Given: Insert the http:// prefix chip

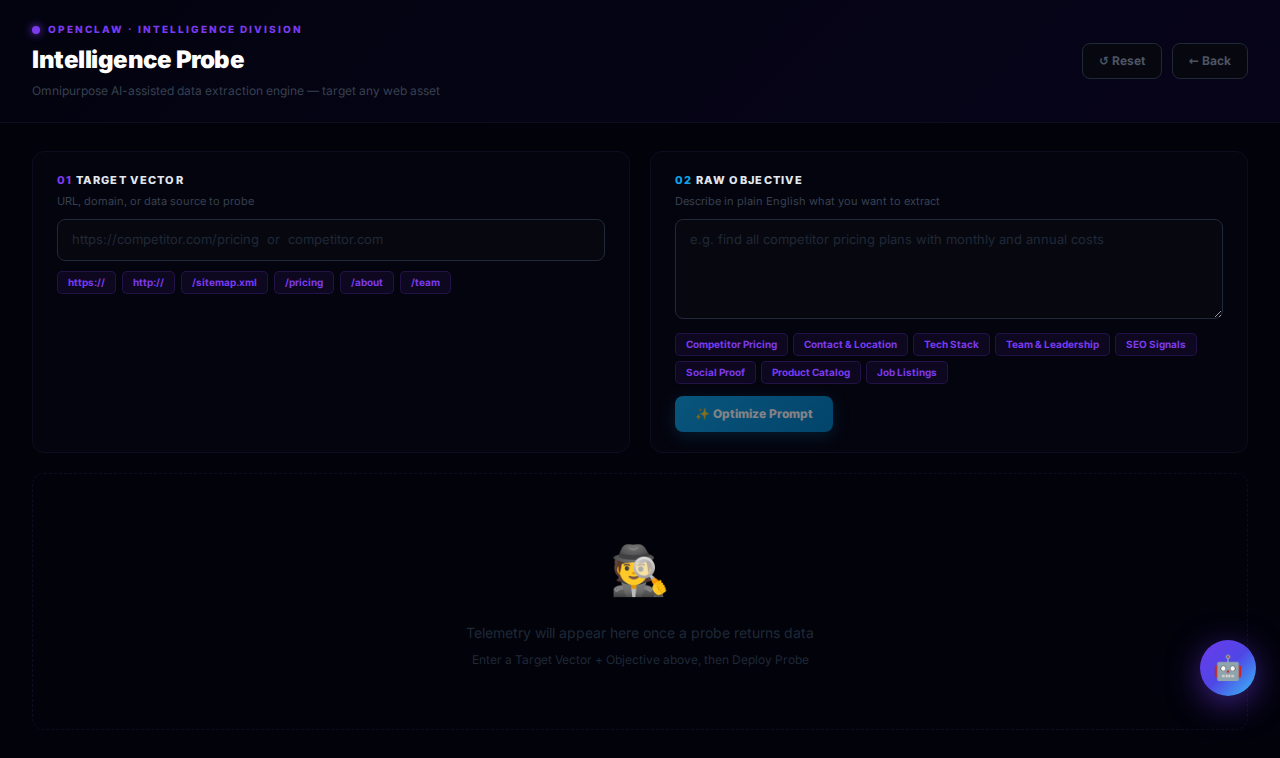Looking at the screenshot, I should [148, 283].
